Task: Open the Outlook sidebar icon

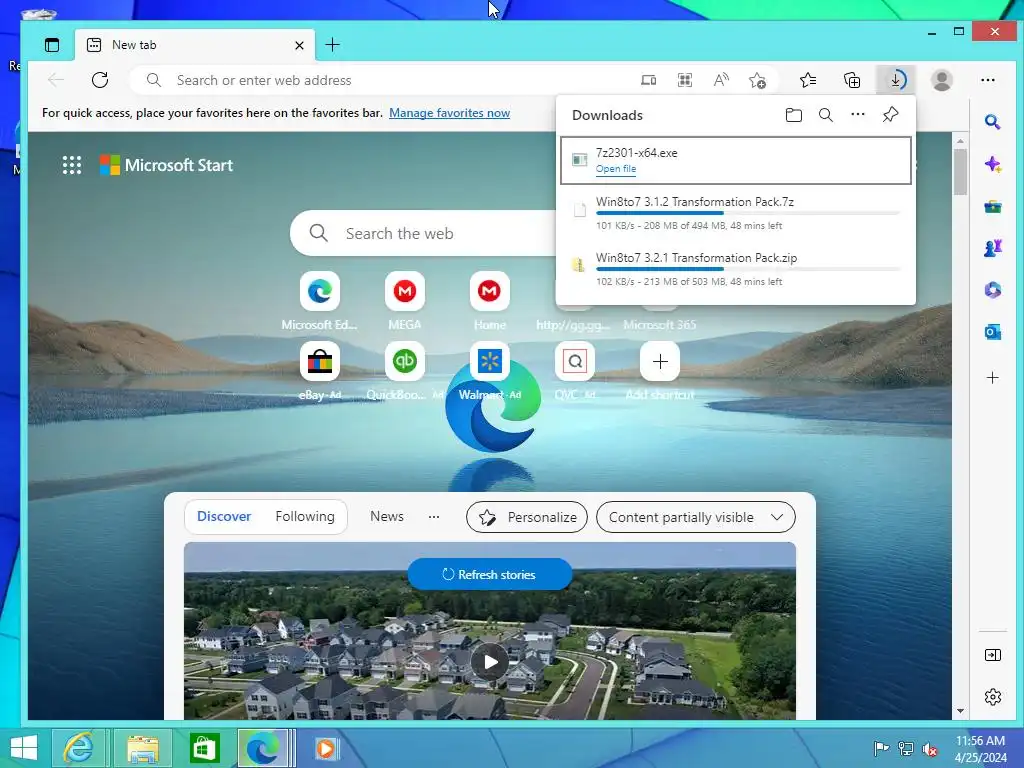Action: point(993,332)
